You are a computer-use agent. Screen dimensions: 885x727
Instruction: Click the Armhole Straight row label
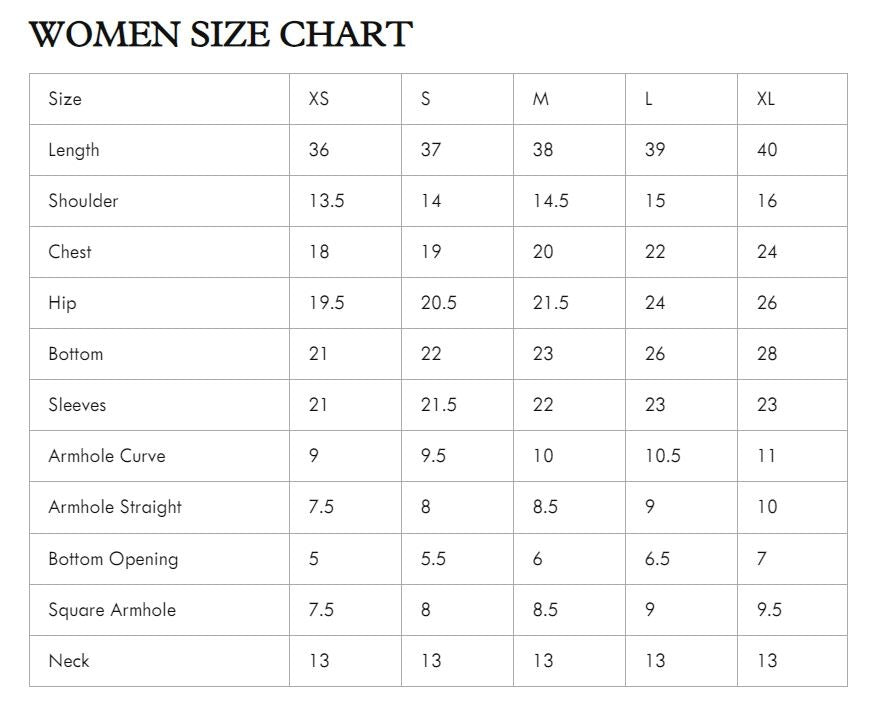115,507
